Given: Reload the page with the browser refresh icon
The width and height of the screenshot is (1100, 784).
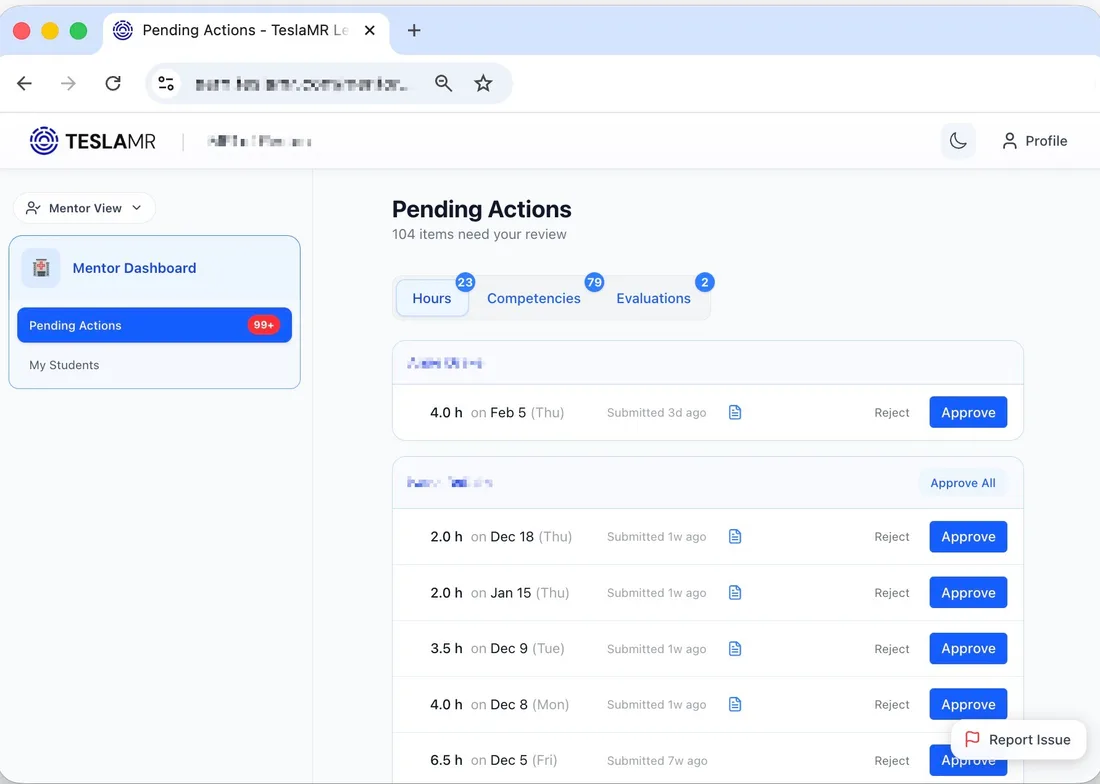Looking at the screenshot, I should [113, 84].
